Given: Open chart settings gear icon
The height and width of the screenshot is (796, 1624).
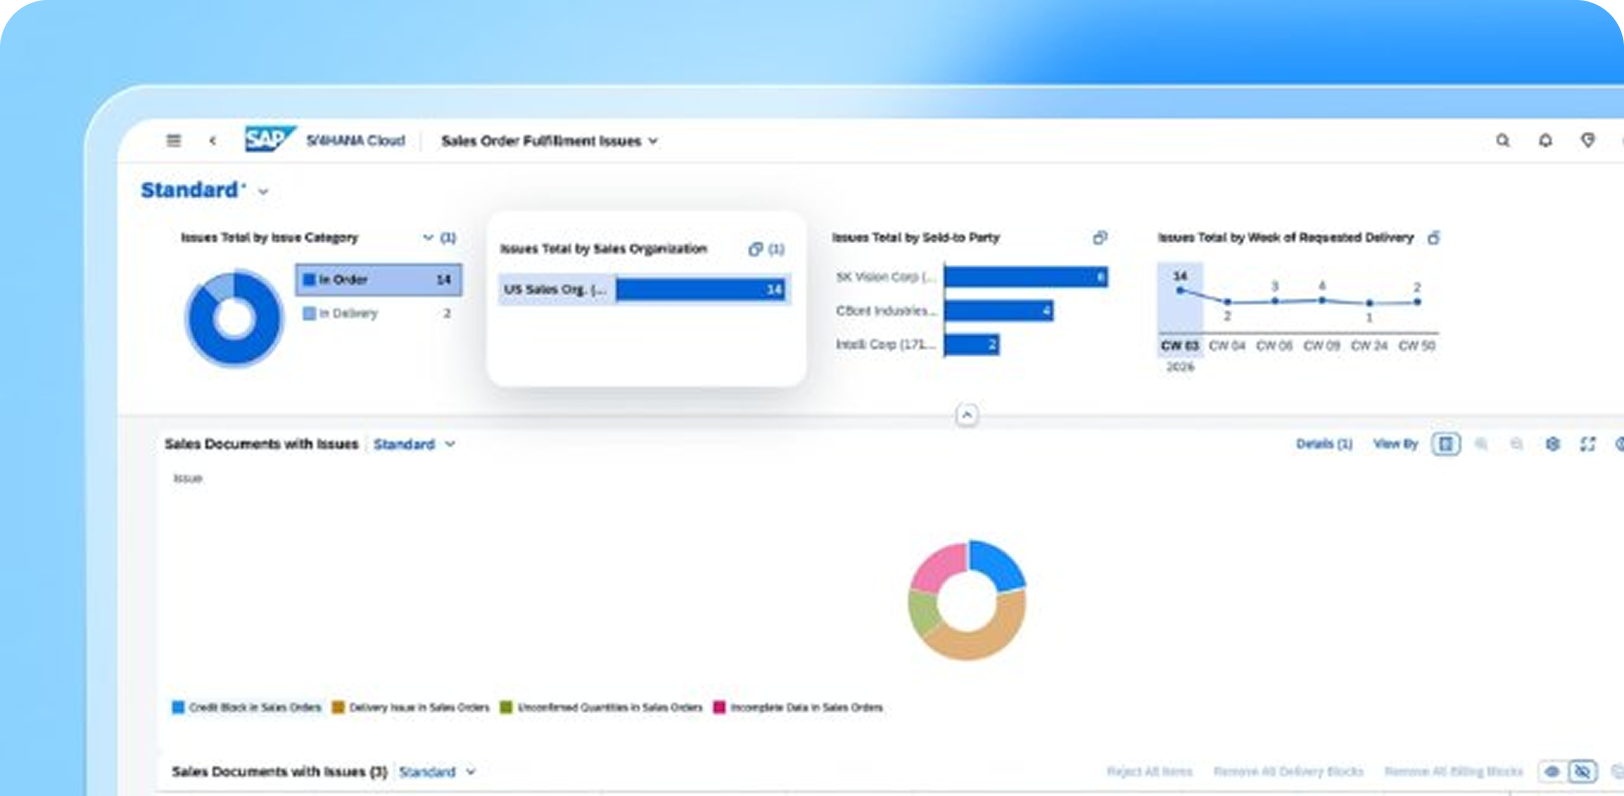Looking at the screenshot, I should pos(1552,444).
